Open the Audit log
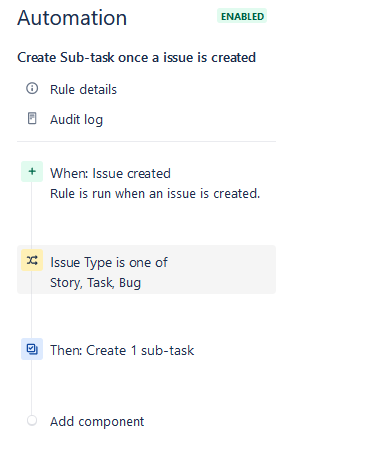This screenshot has height=463, width=382. (76, 119)
